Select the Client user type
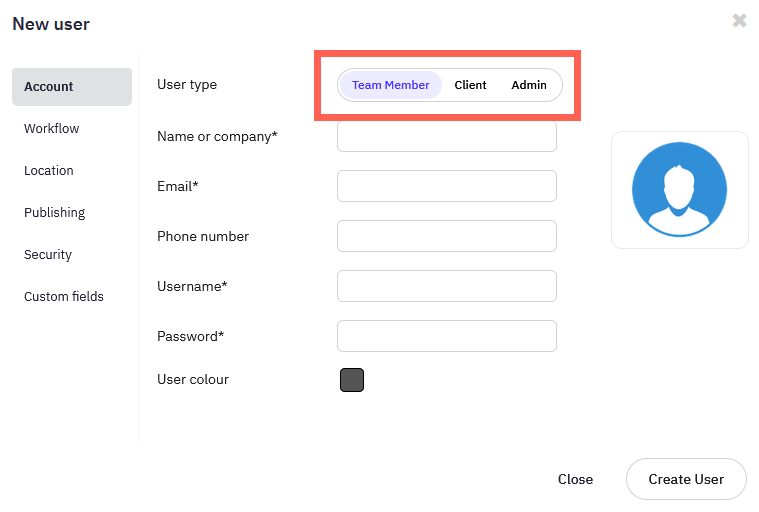This screenshot has height=512, width=759. pyautogui.click(x=470, y=85)
